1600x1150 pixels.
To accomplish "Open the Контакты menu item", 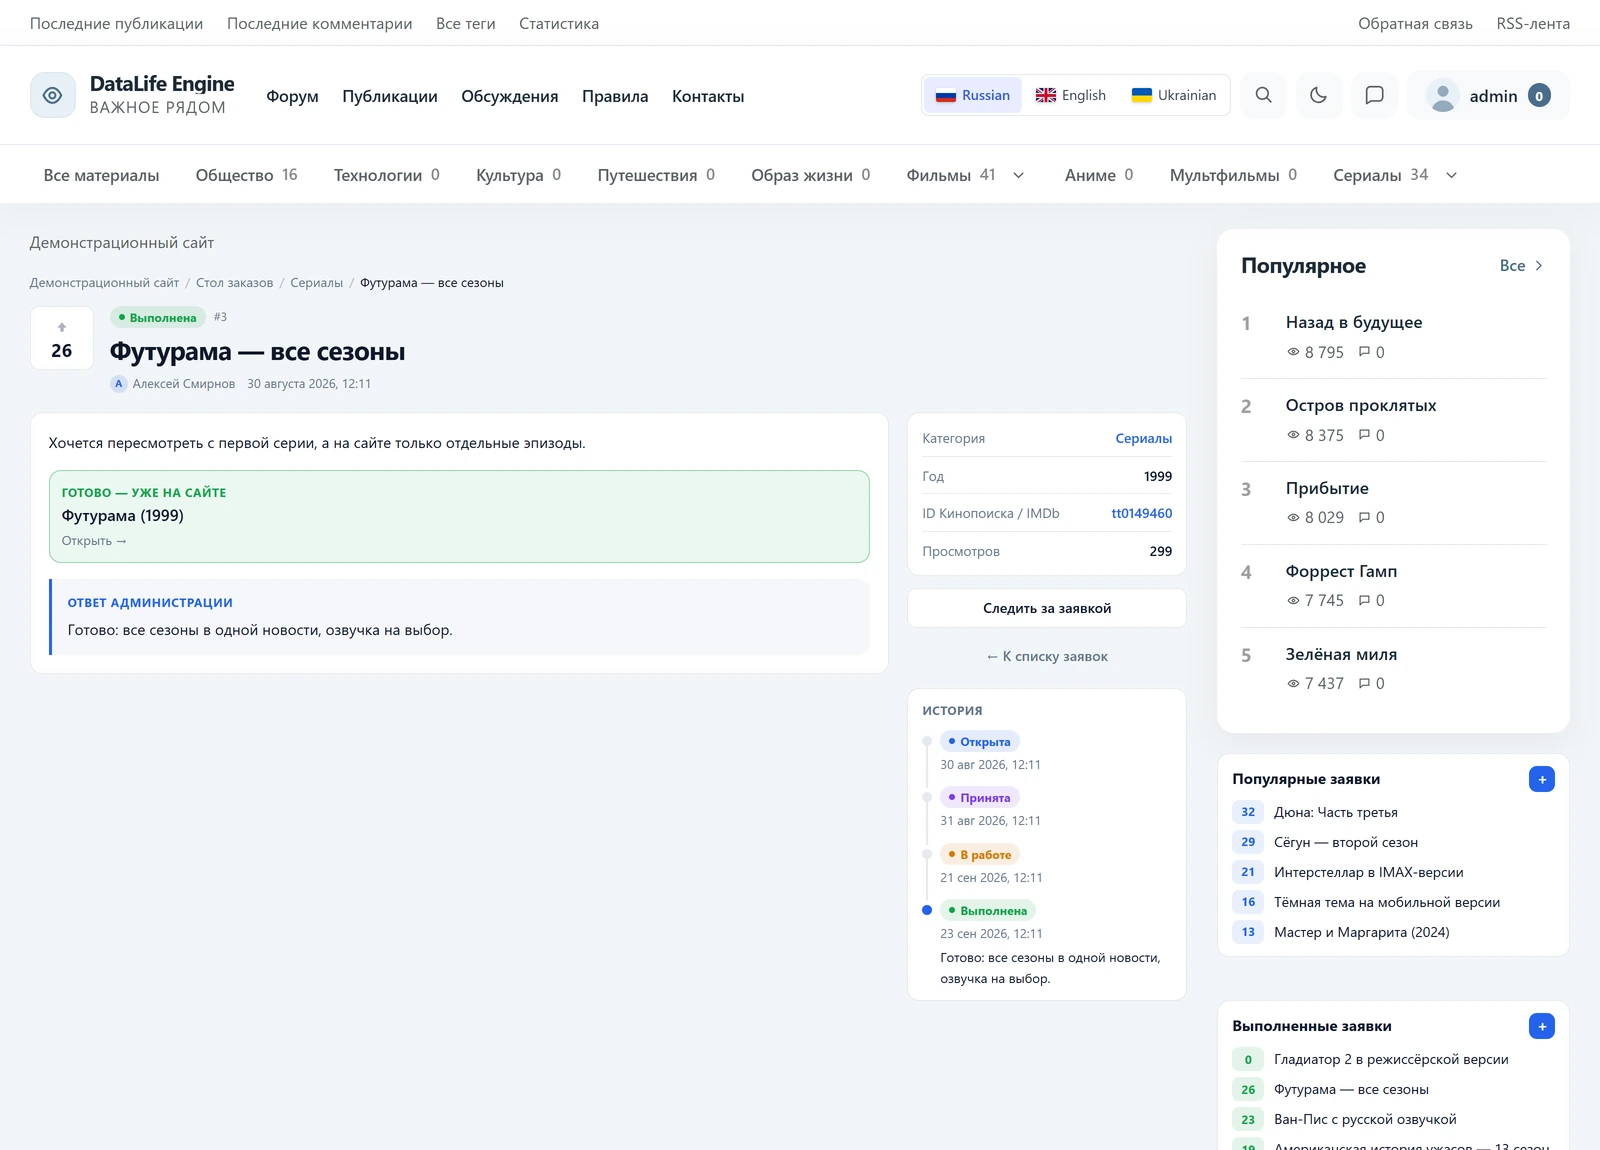I will click(708, 96).
